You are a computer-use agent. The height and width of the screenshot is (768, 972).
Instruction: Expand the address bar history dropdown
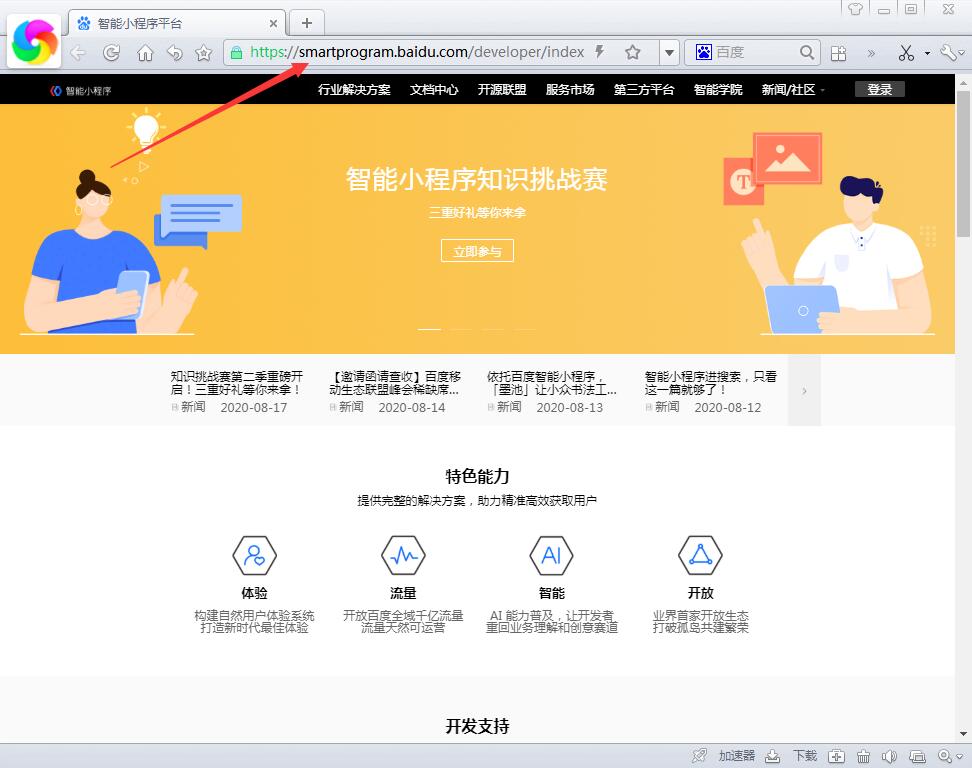tap(669, 53)
